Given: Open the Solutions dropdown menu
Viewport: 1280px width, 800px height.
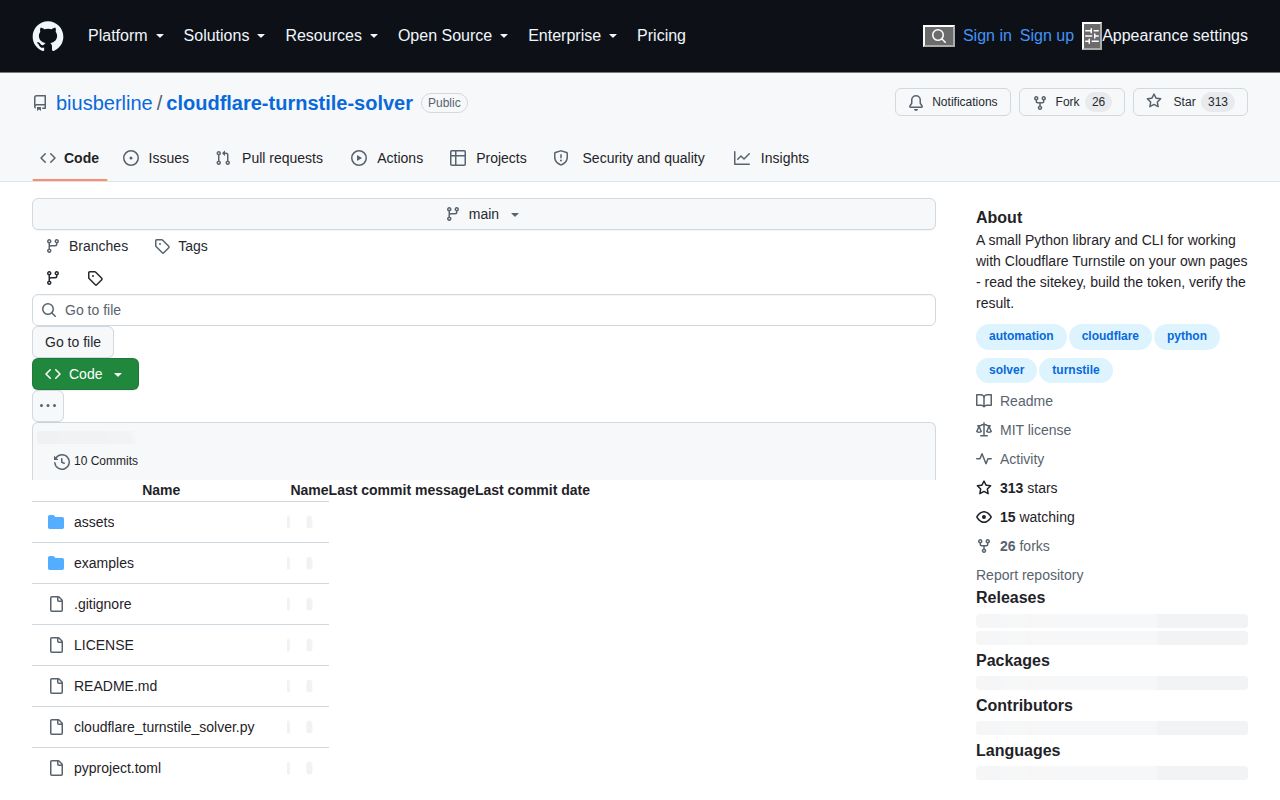Looking at the screenshot, I should click(224, 35).
